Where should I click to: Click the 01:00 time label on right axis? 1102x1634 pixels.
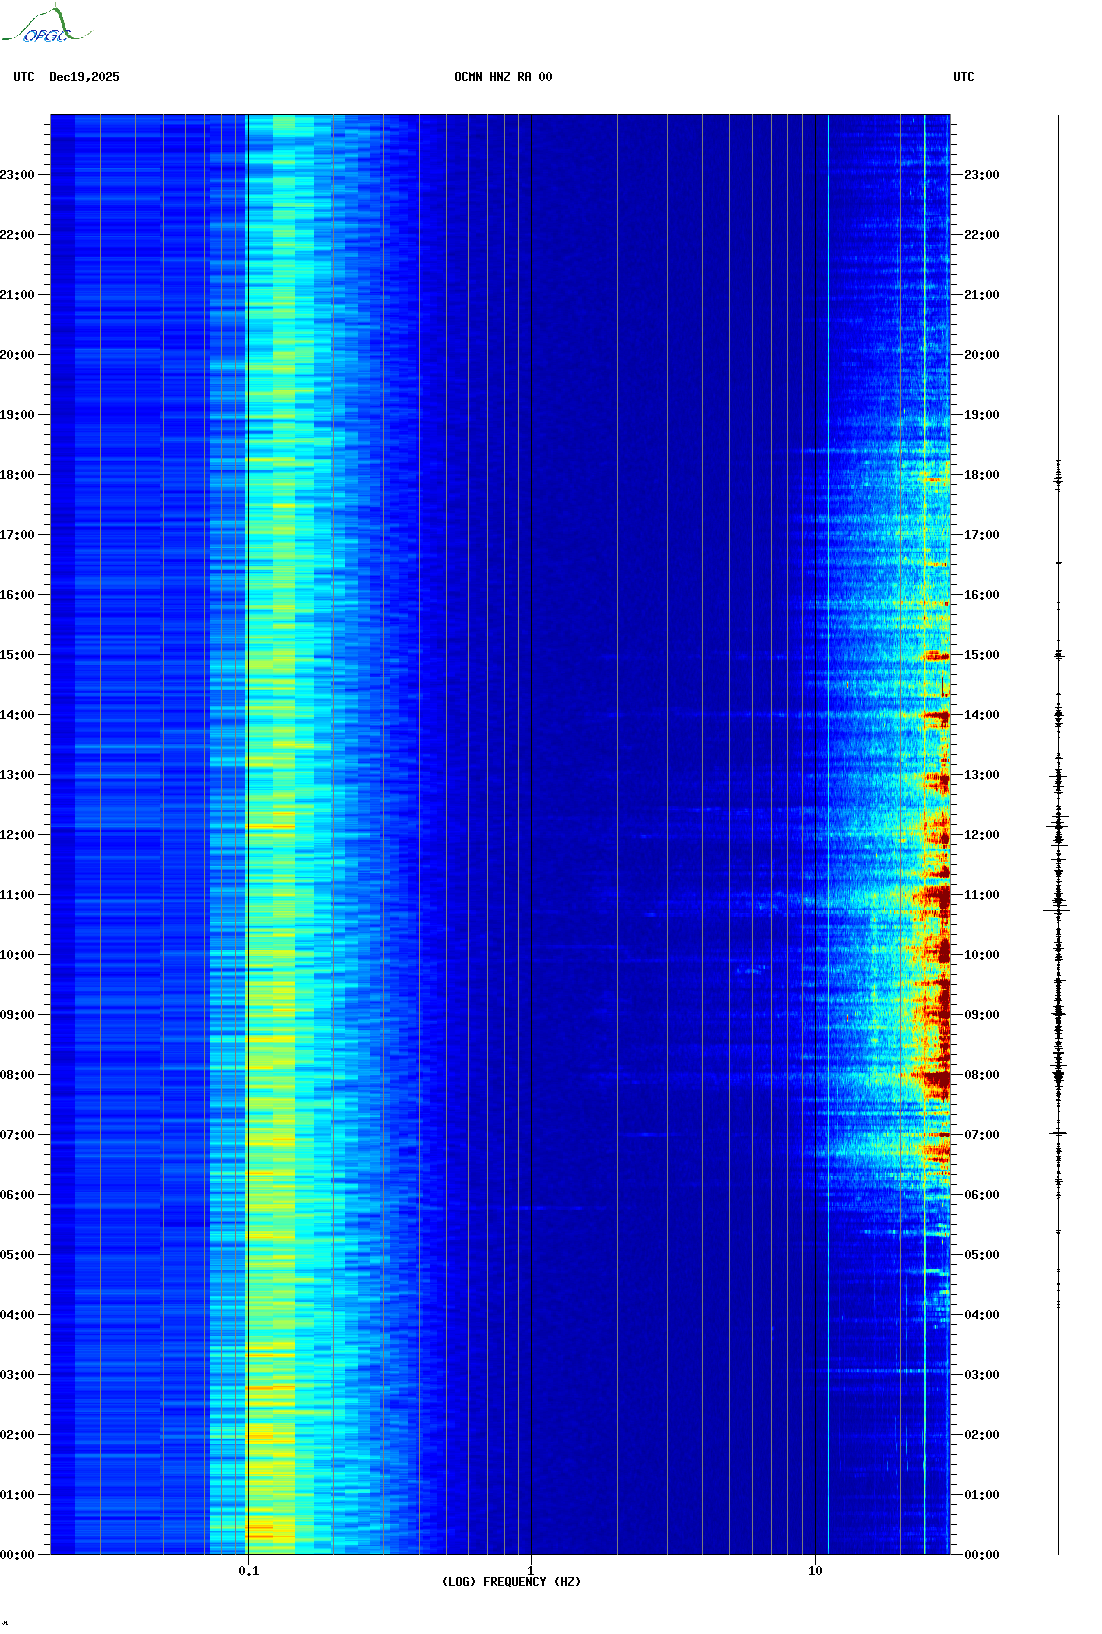(982, 1495)
